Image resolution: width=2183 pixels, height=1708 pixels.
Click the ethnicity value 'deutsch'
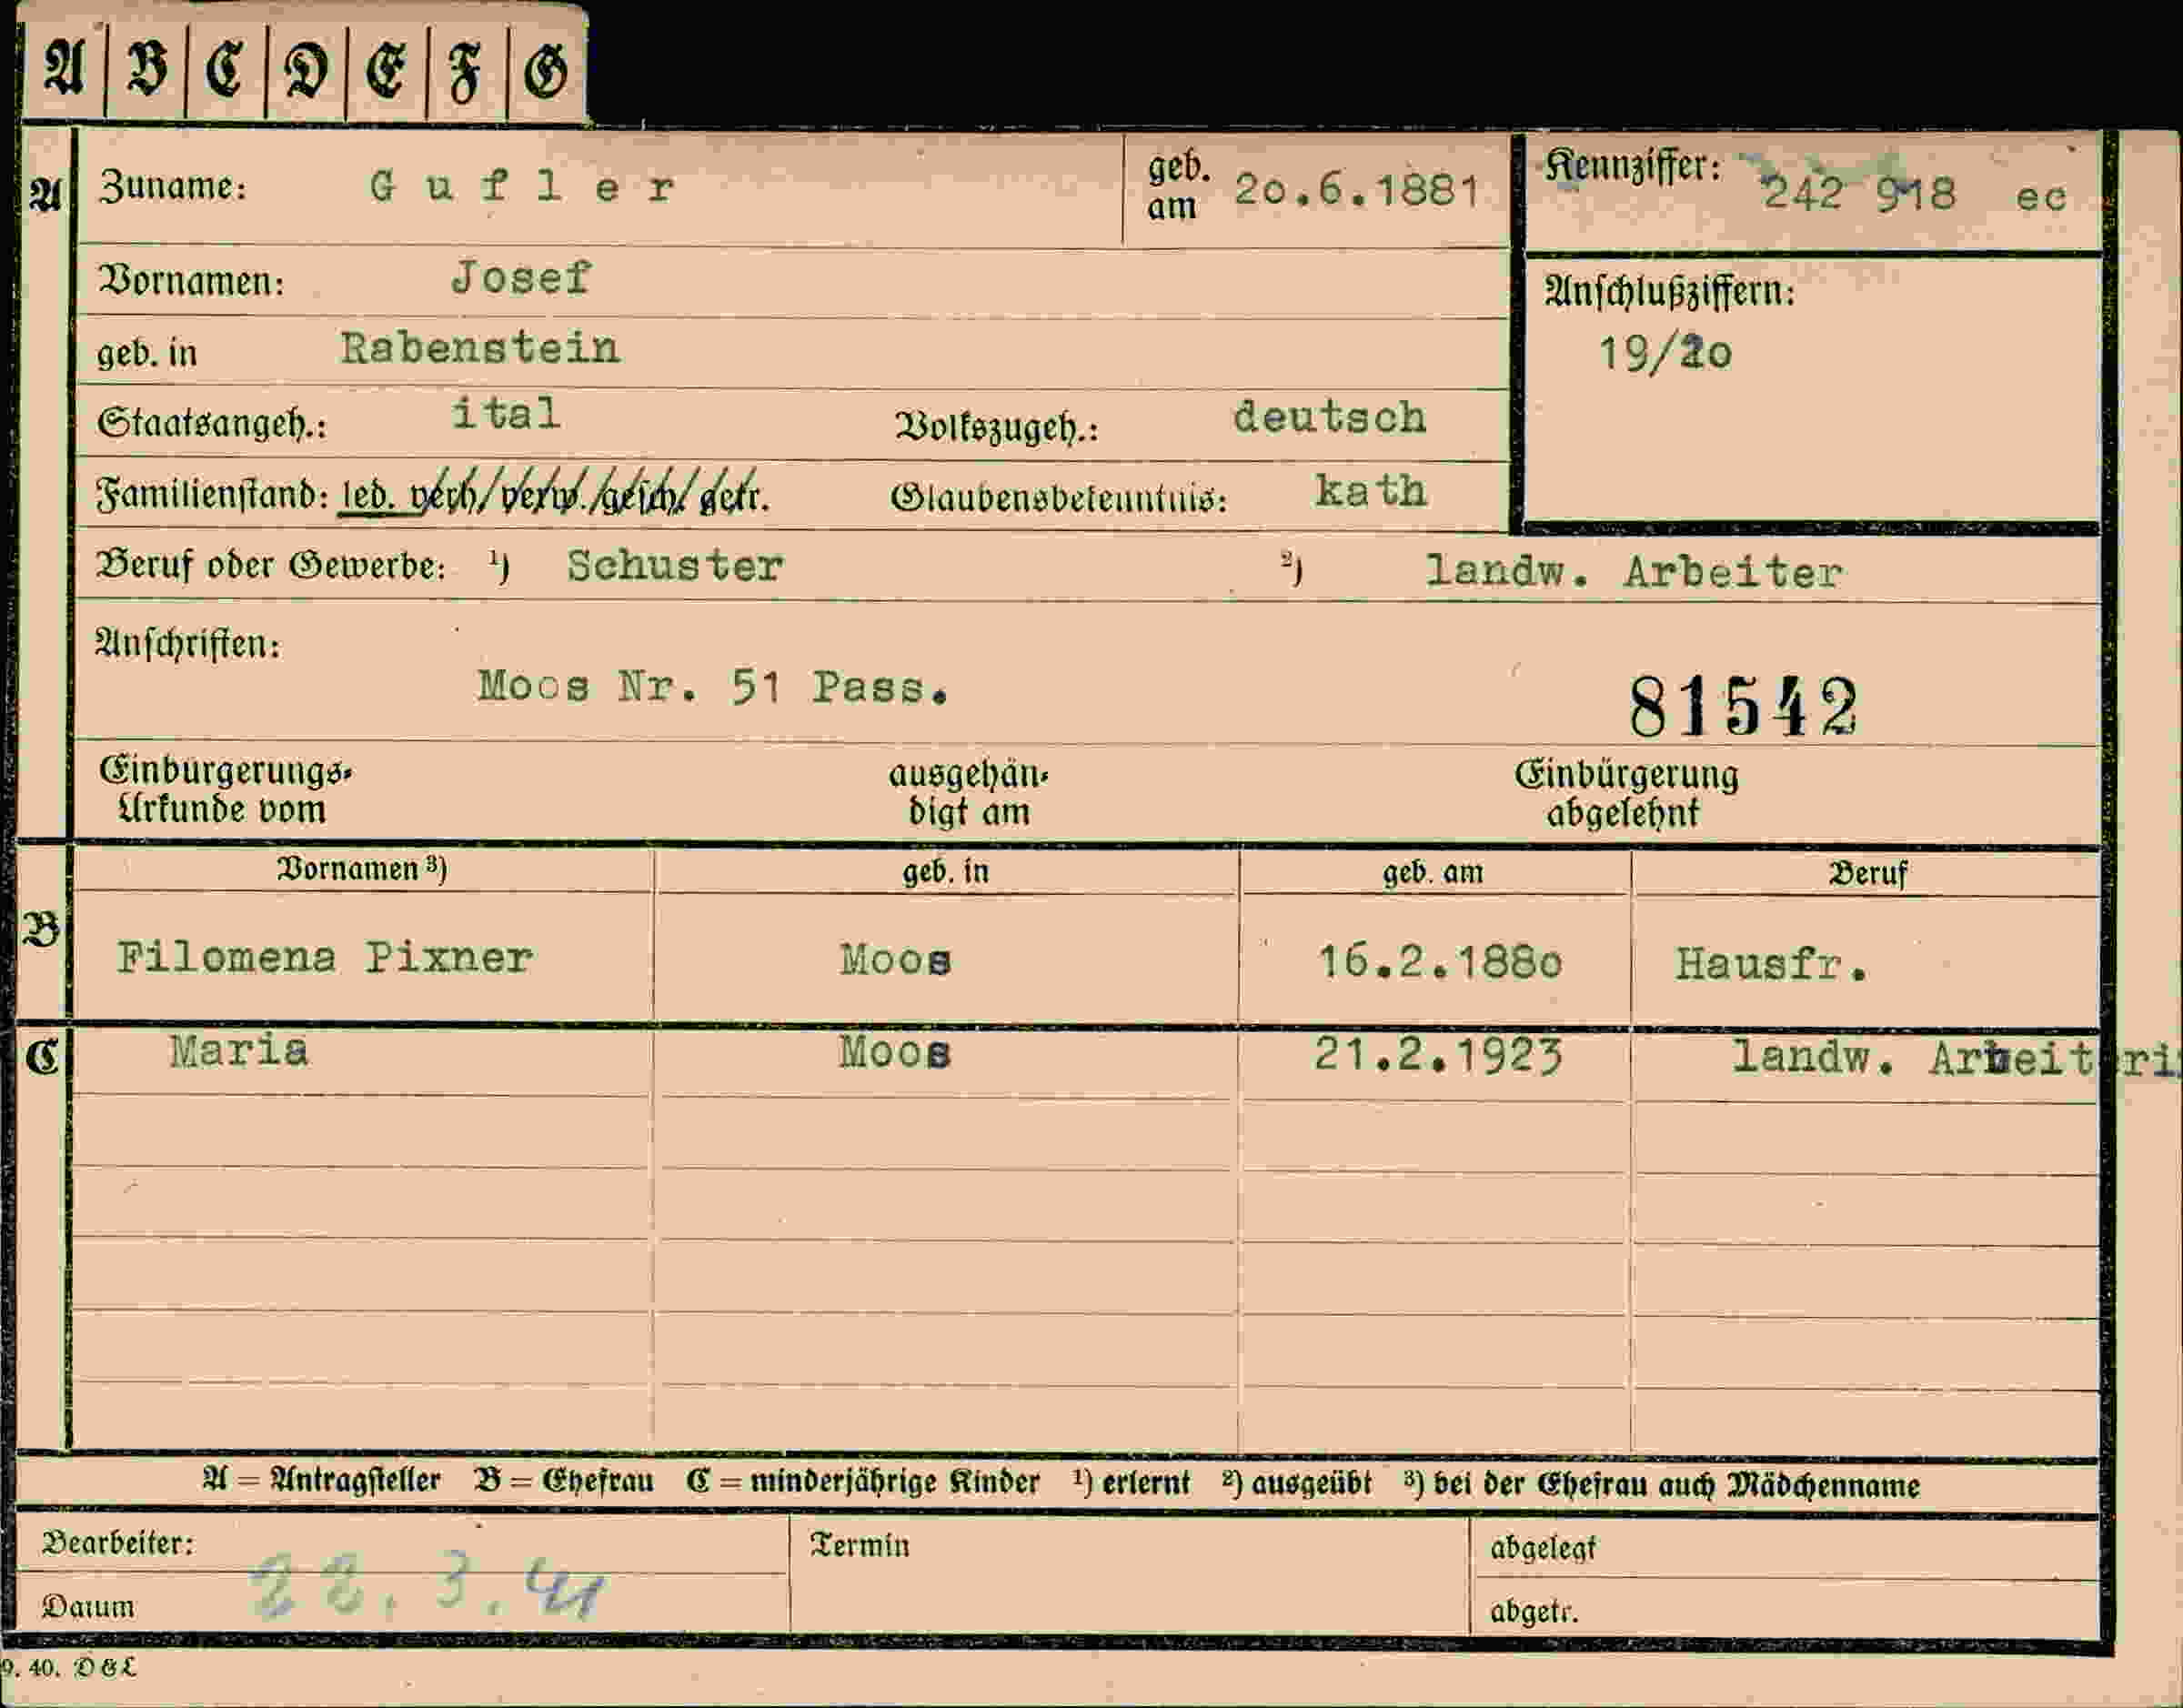click(x=1329, y=417)
